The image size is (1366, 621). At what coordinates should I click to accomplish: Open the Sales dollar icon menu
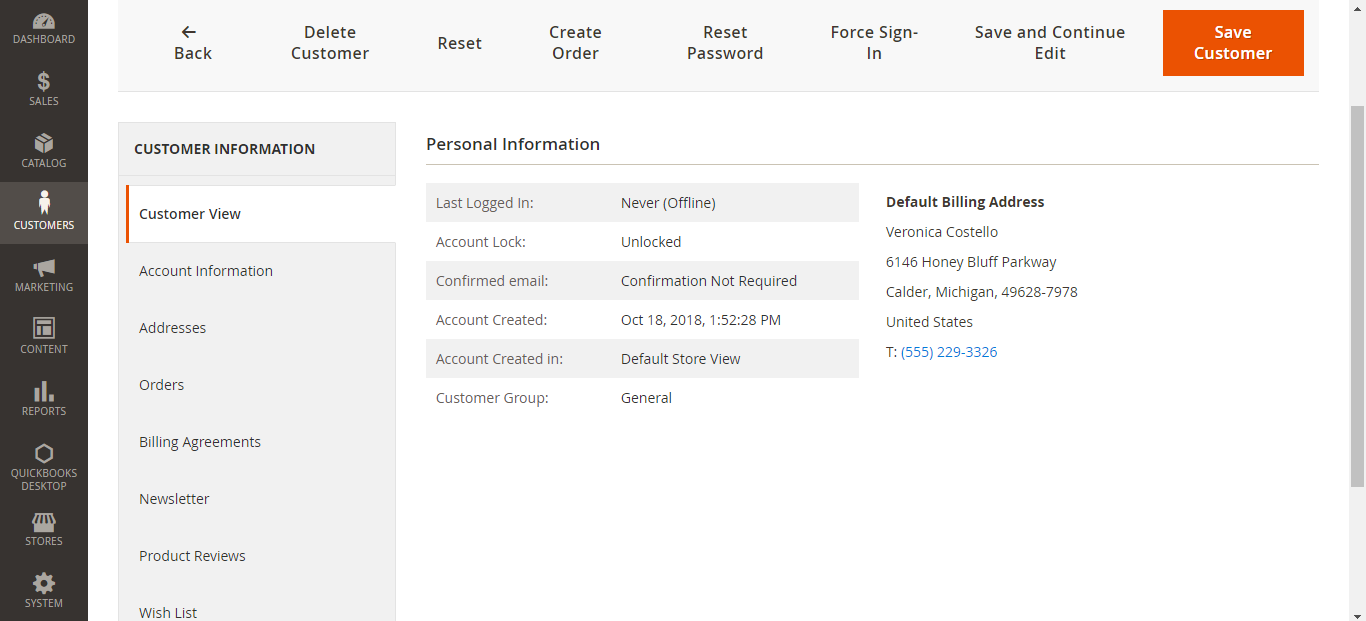[x=44, y=82]
